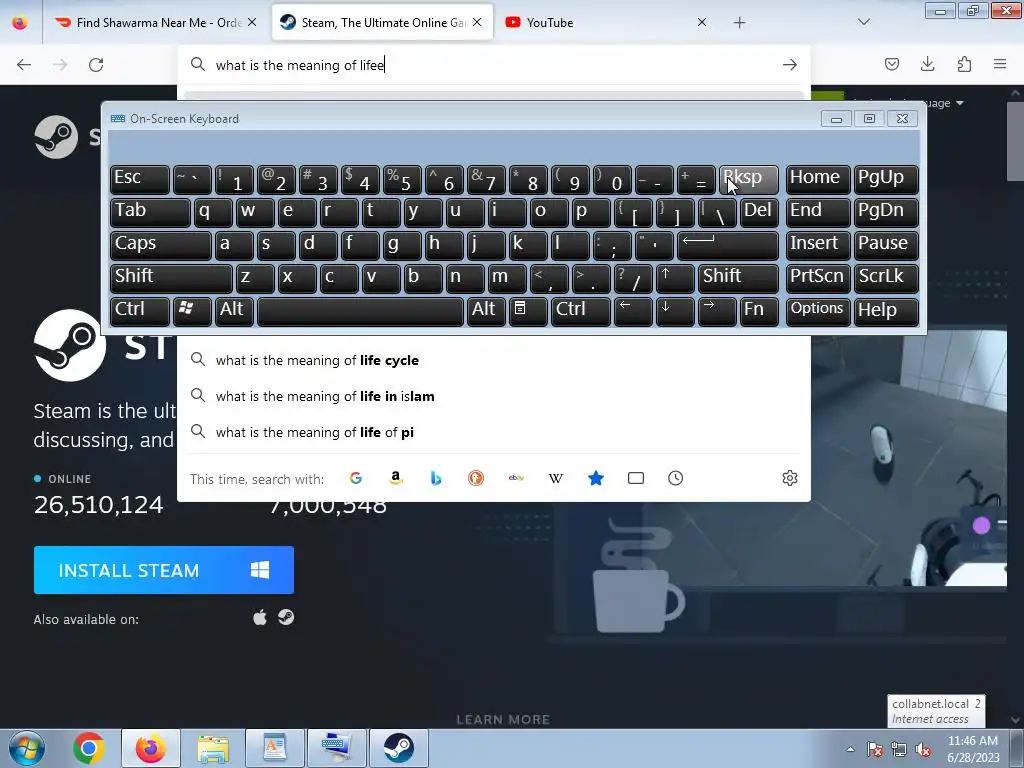Screen dimensions: 1024x768
Task: Click the context menu key on keyboard
Action: pyautogui.click(x=528, y=312)
